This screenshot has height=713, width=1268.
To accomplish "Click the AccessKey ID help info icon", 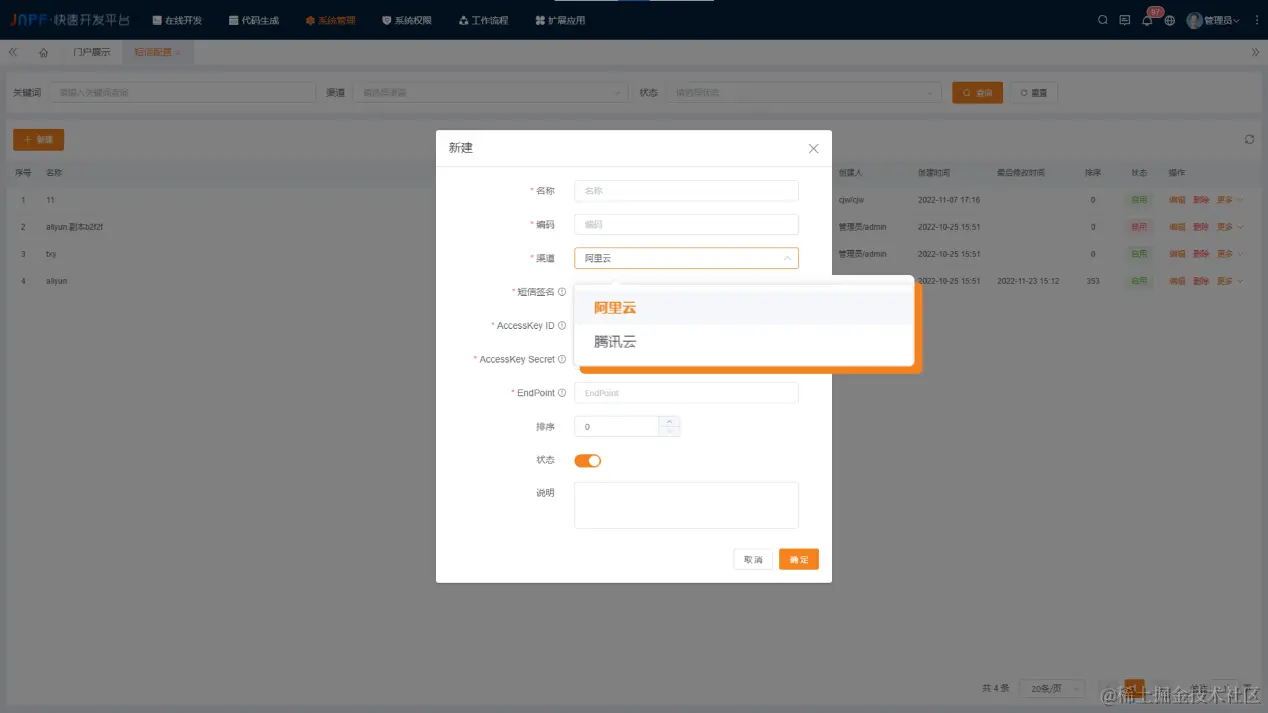I will 562,326.
